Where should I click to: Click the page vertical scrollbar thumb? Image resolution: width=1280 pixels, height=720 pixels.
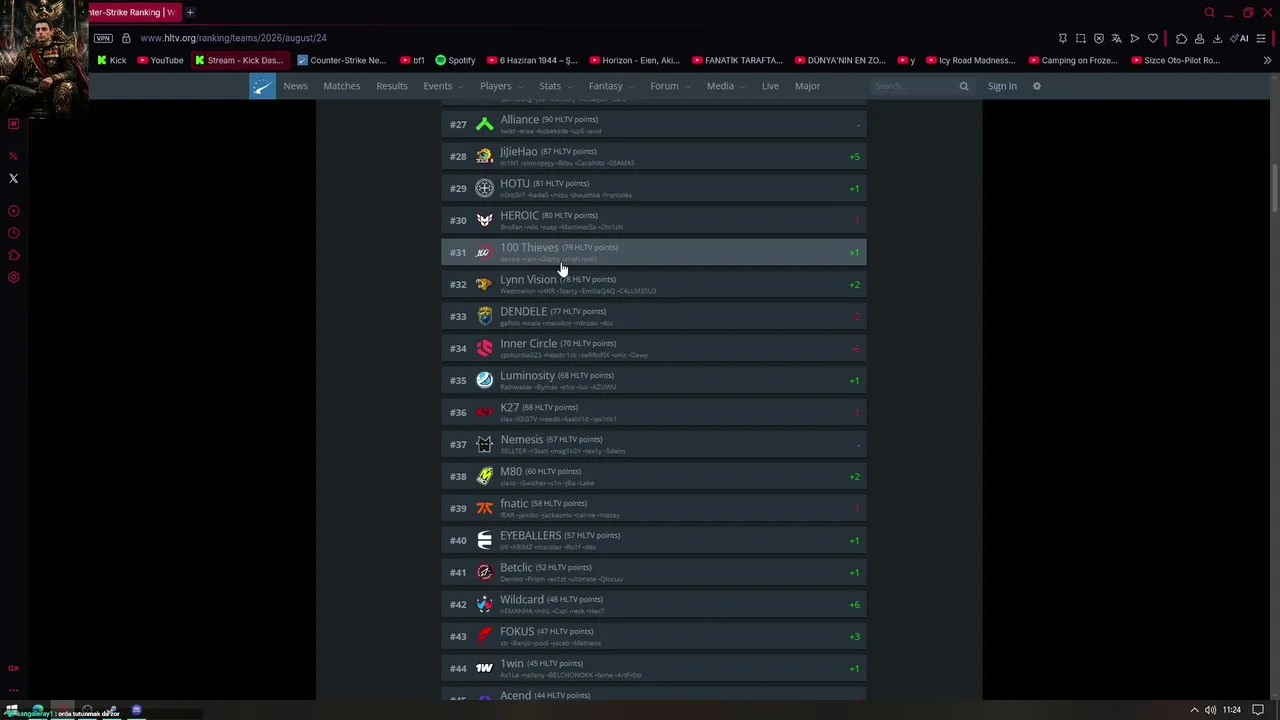1274,187
